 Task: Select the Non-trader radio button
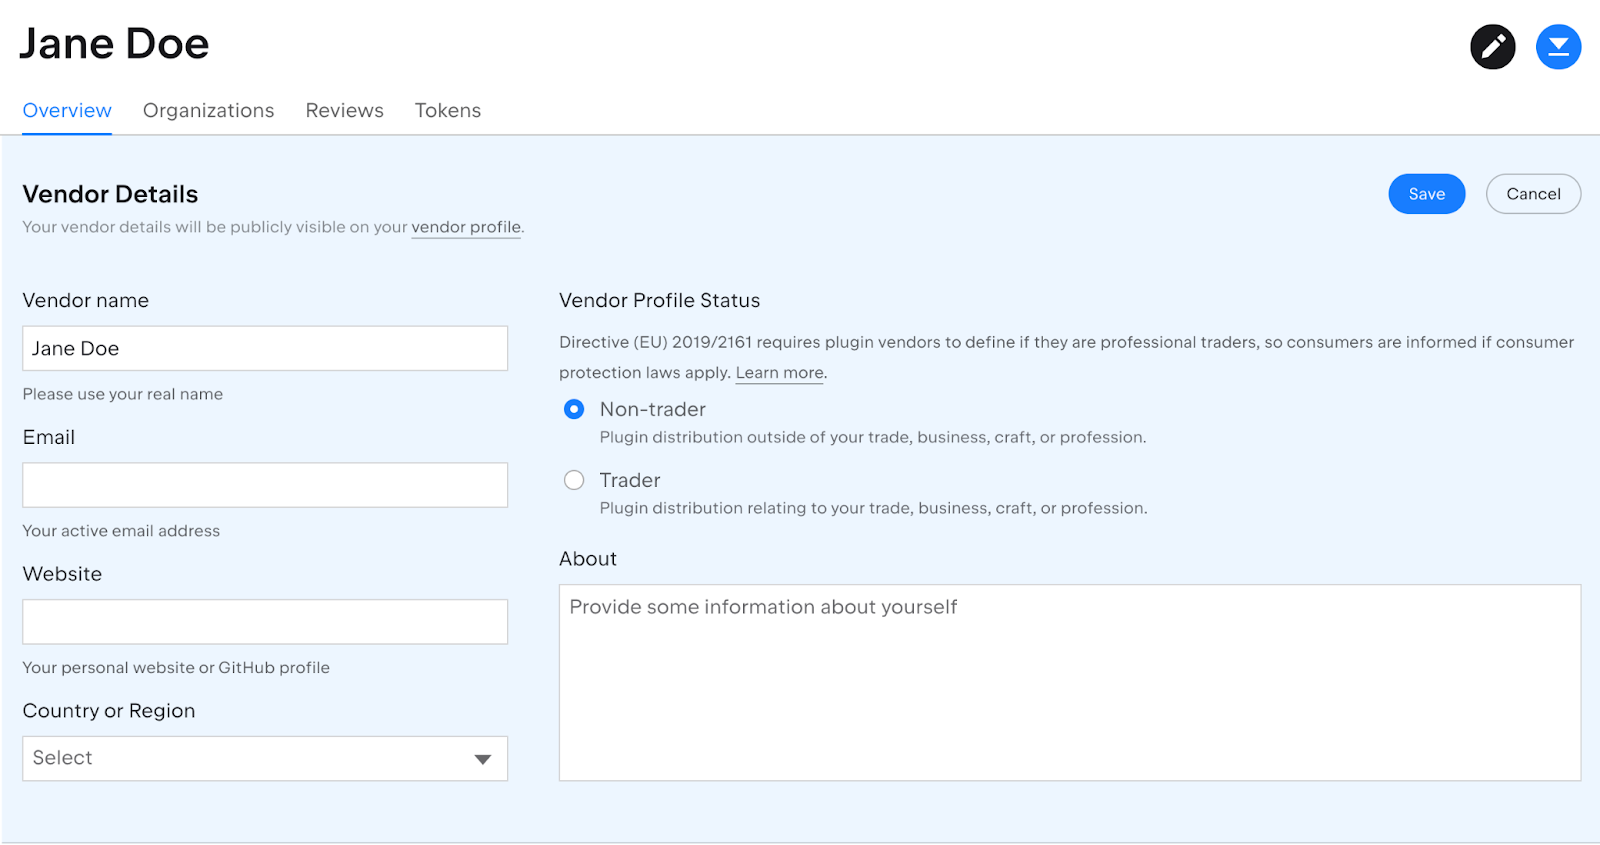[x=574, y=409]
